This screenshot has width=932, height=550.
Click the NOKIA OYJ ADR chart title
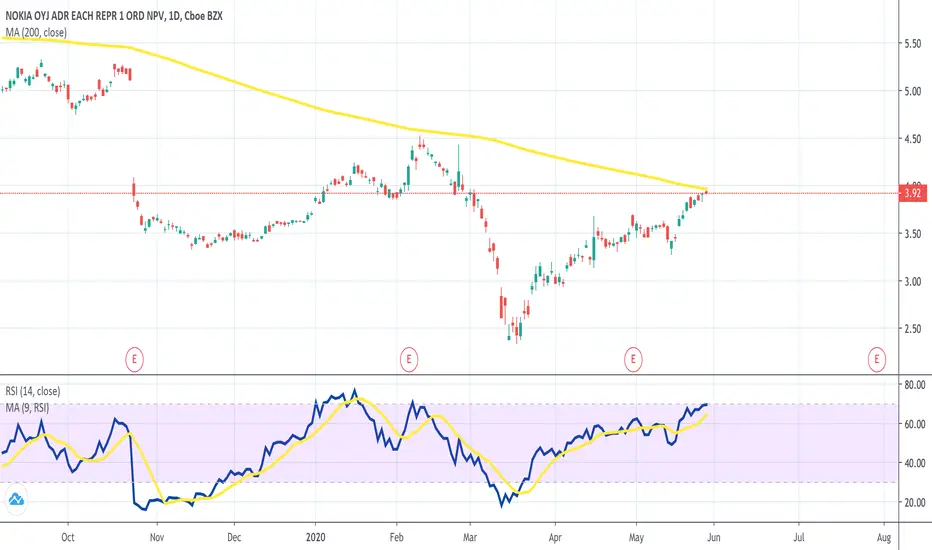coord(114,16)
